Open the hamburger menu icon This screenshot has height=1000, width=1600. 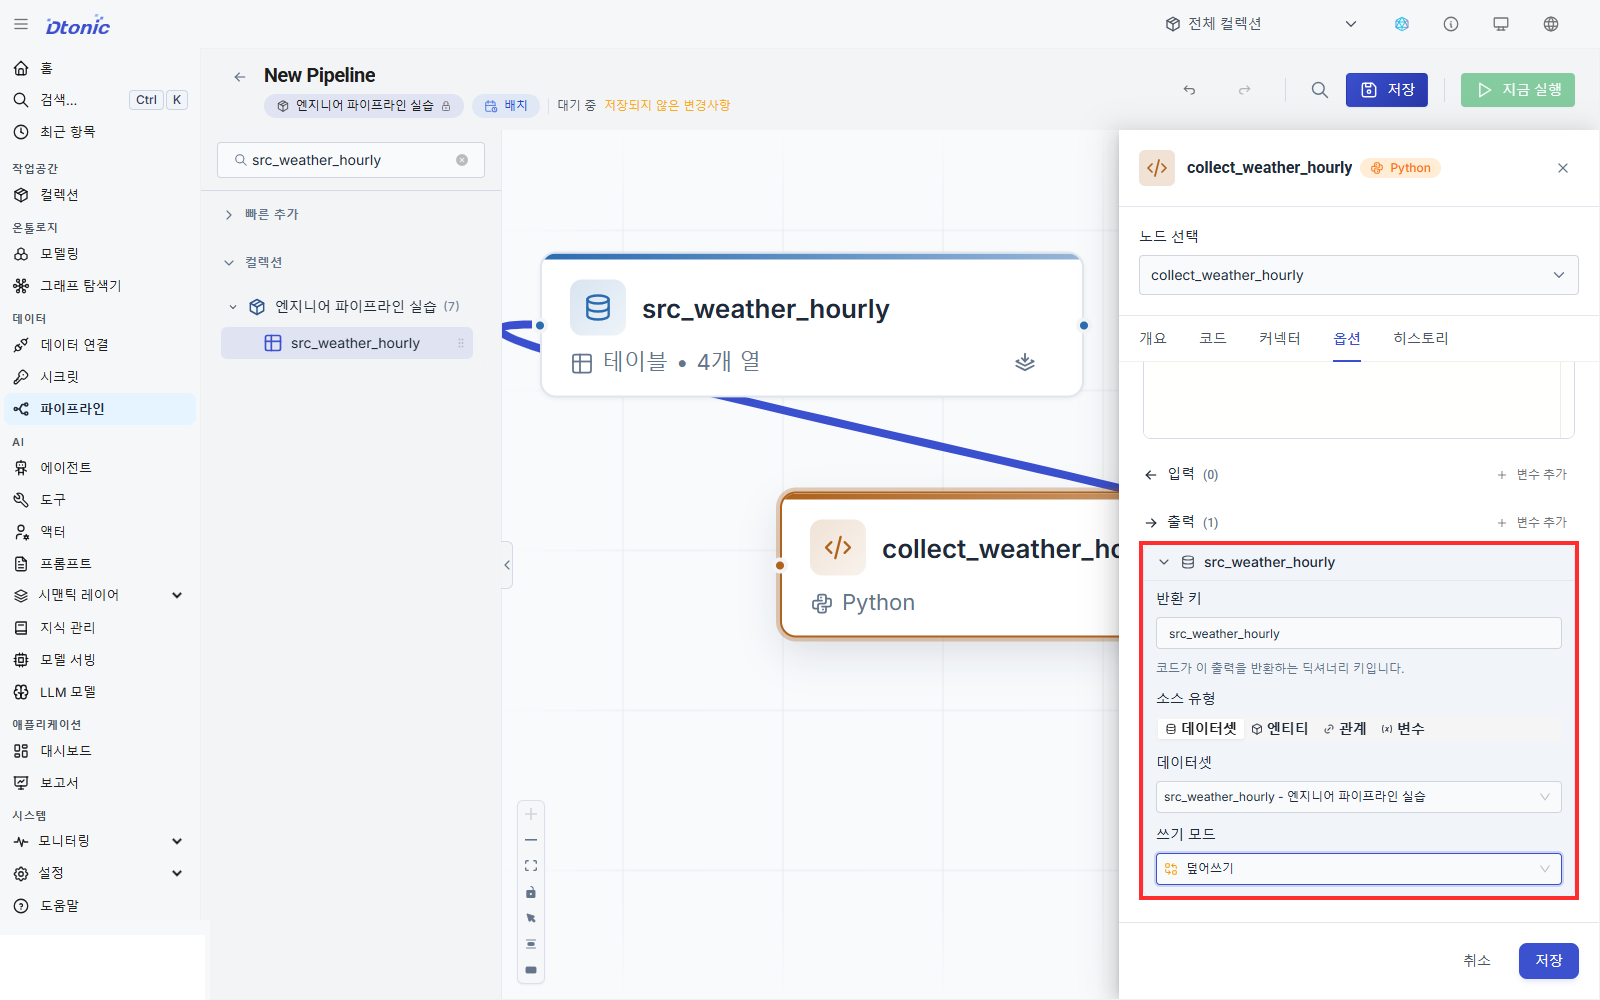tap(21, 24)
